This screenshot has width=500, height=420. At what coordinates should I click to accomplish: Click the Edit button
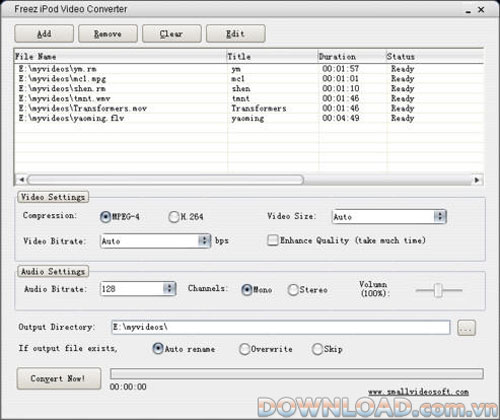[x=236, y=34]
